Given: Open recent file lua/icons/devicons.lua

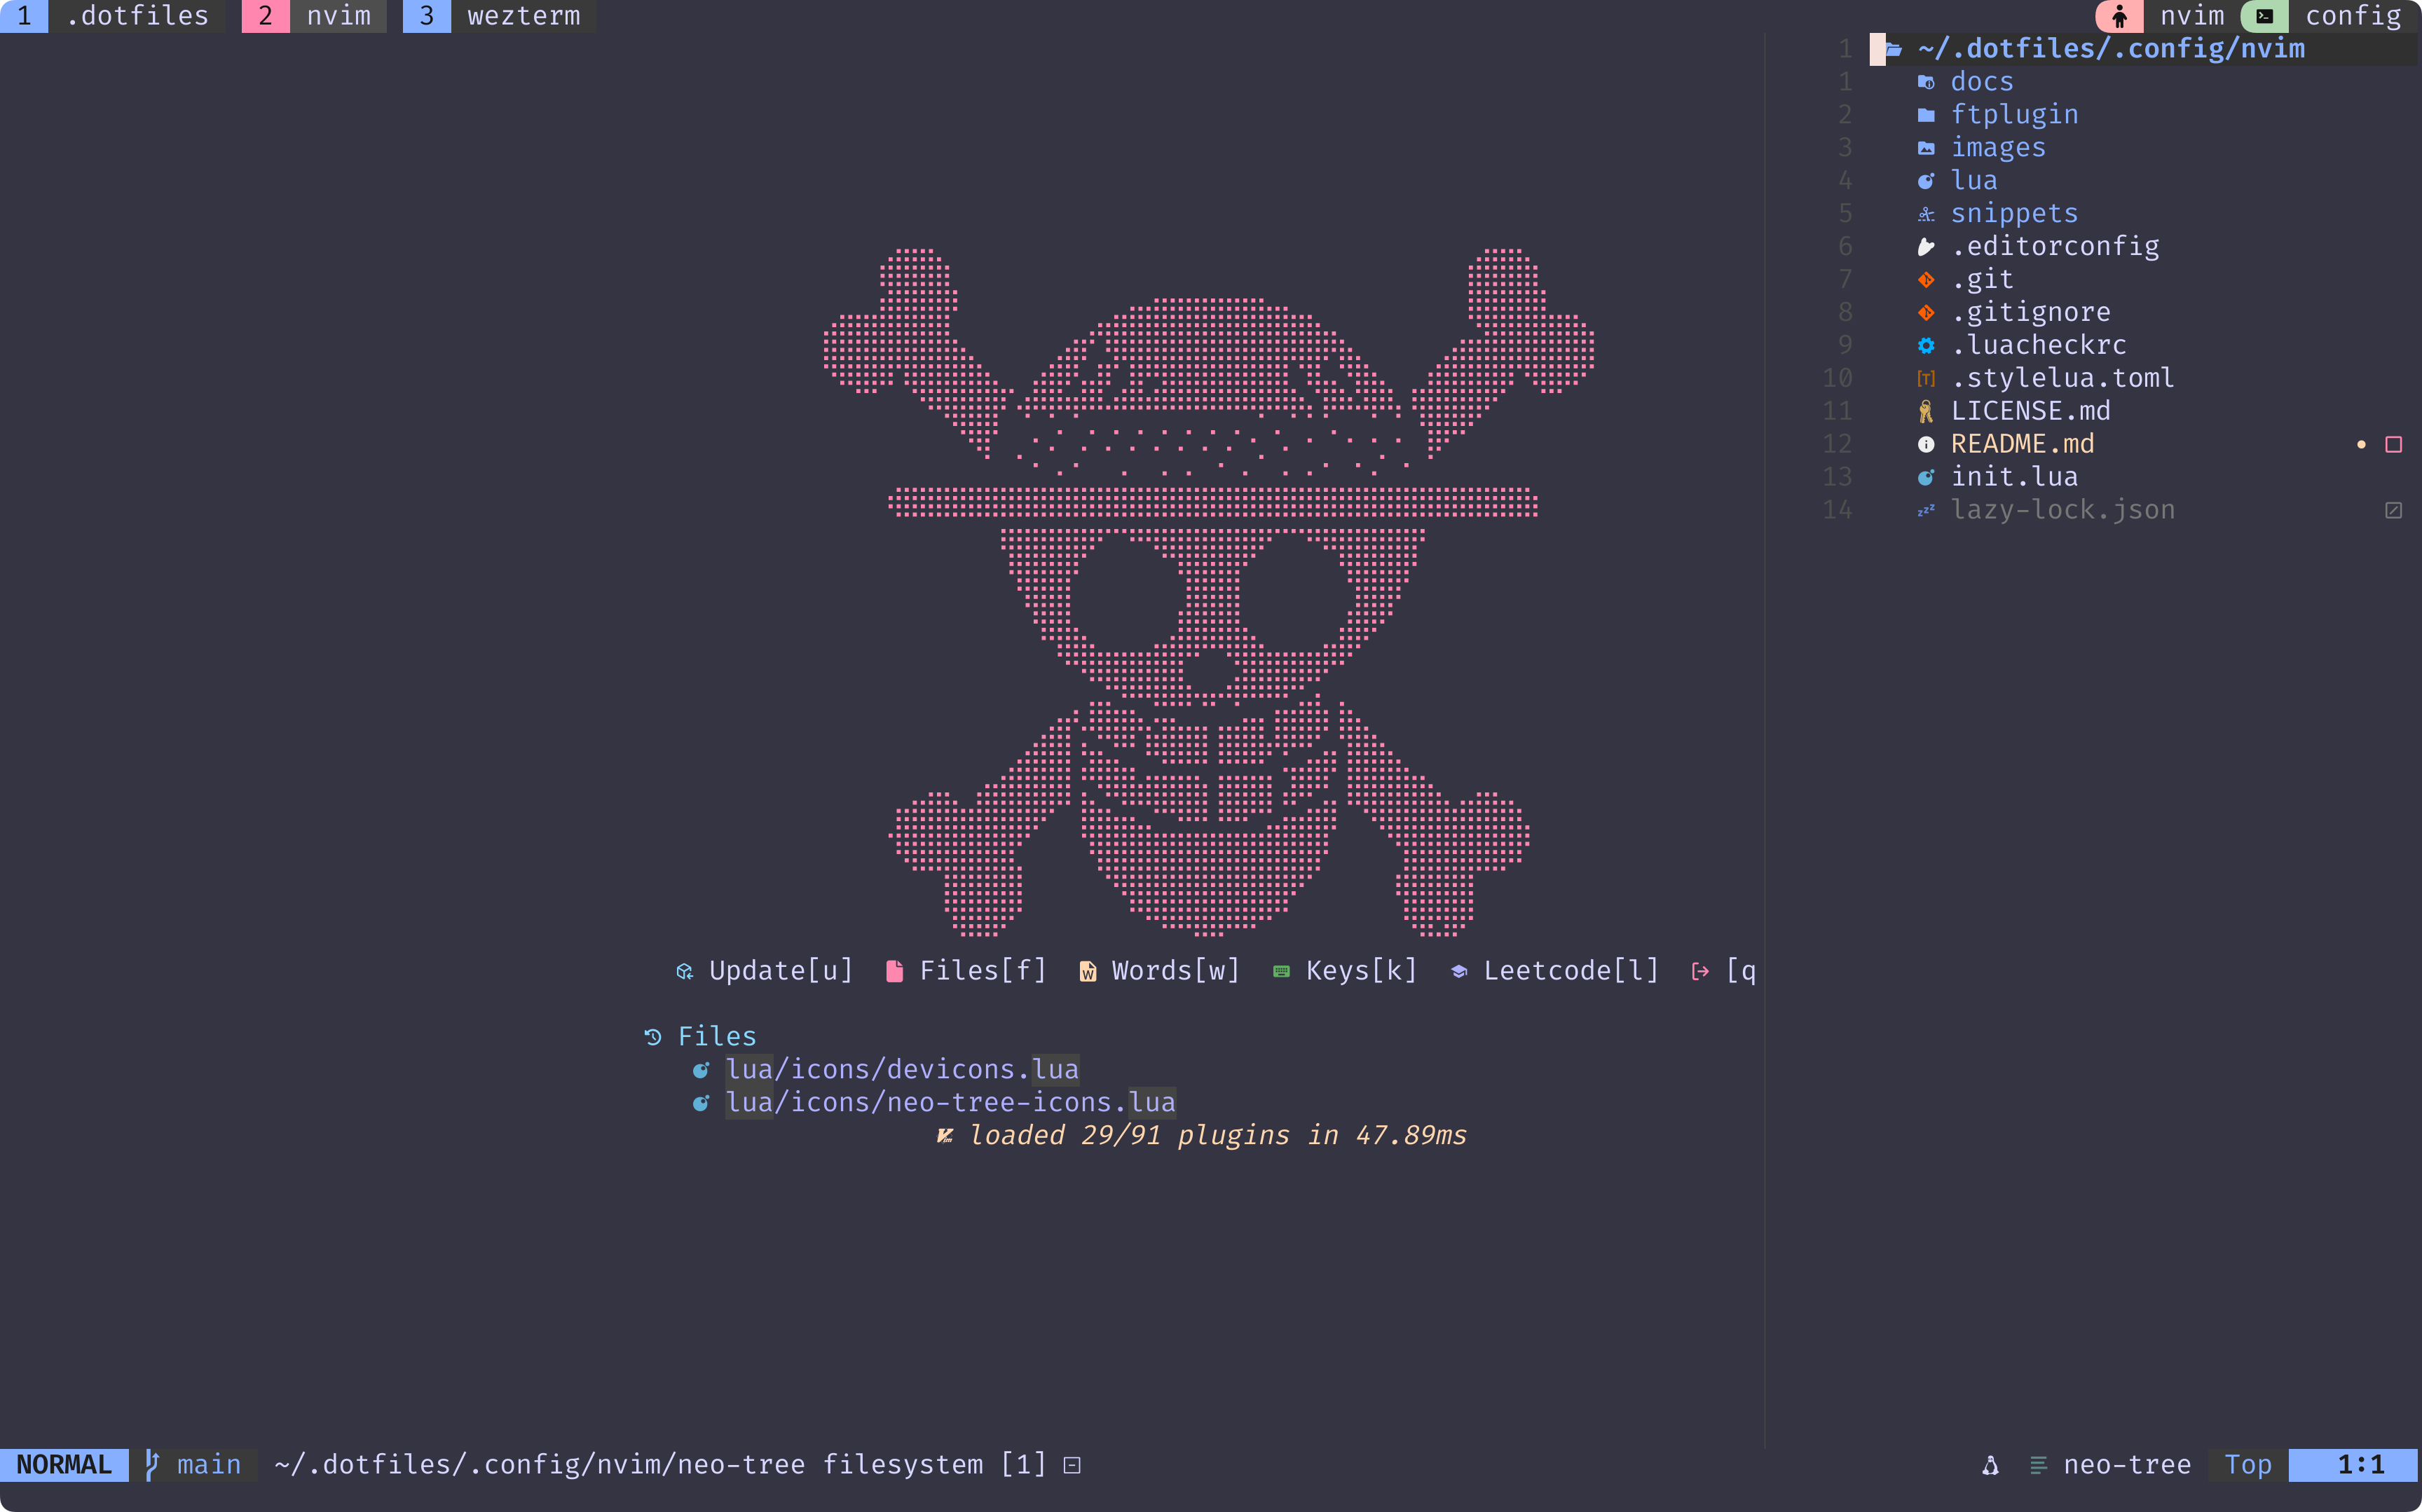Looking at the screenshot, I should 901,1070.
